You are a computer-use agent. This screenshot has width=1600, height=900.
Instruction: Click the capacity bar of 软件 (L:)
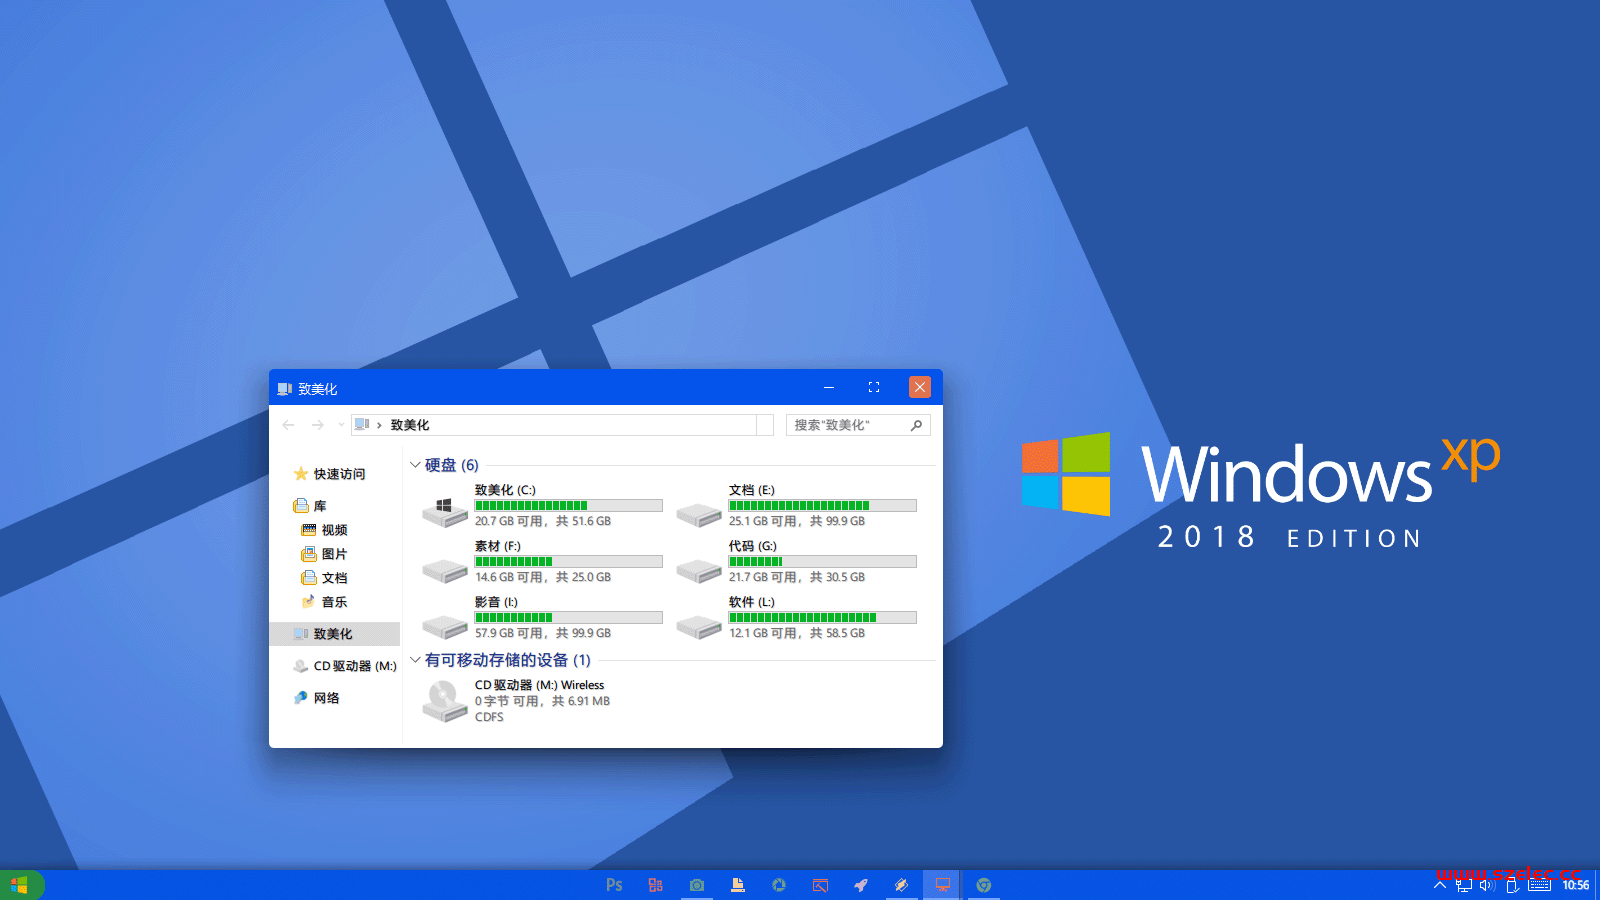(822, 617)
